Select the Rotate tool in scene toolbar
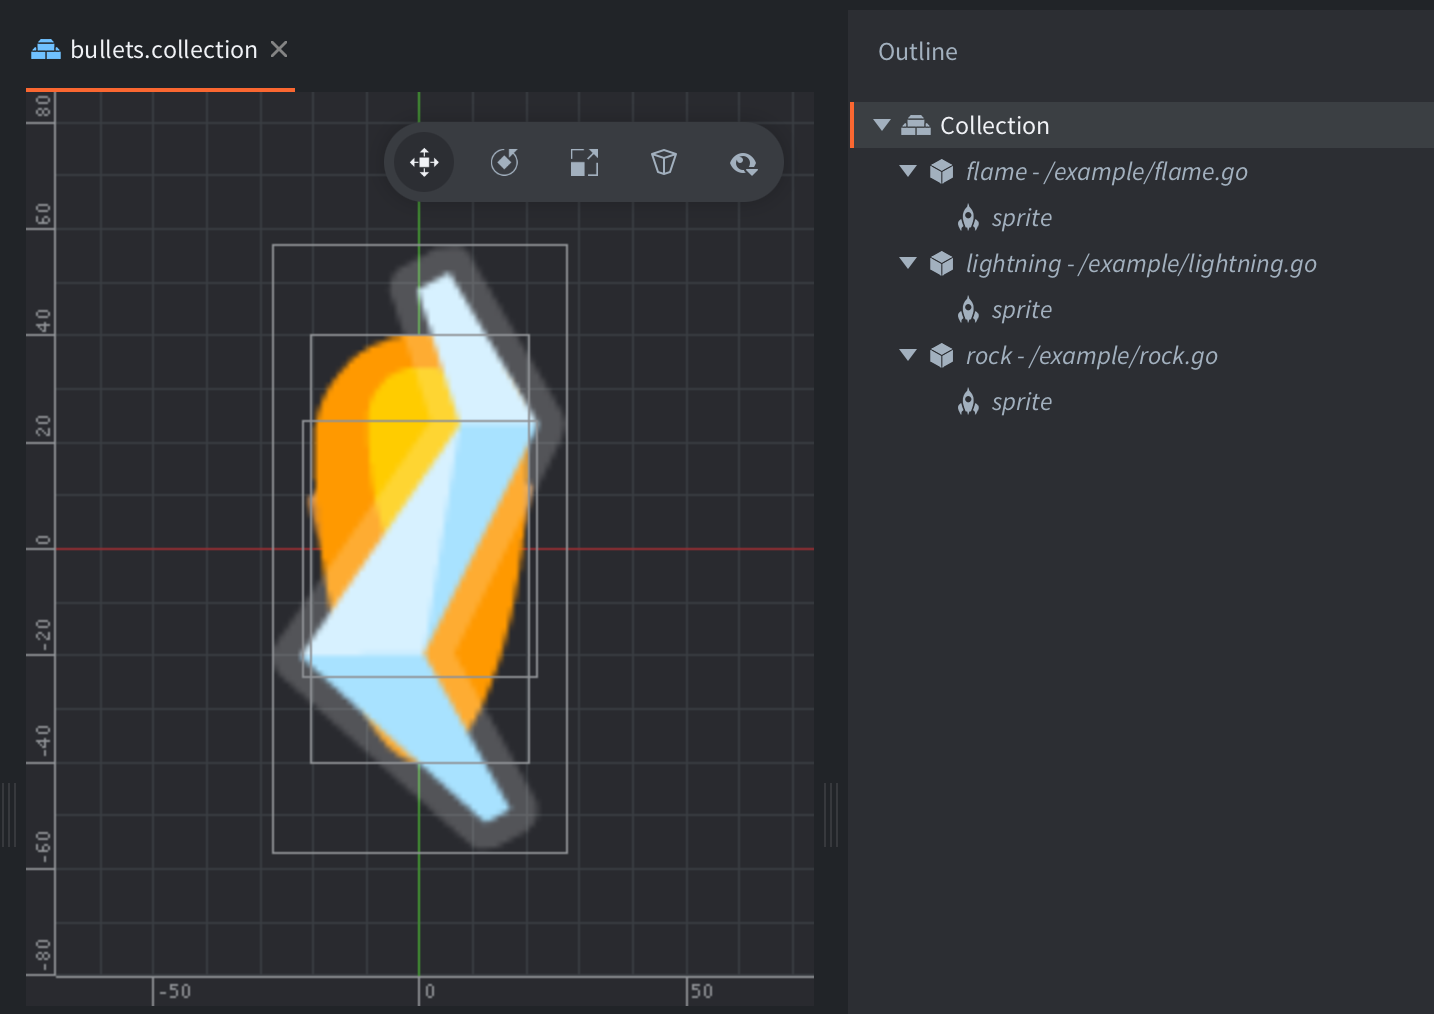 point(504,162)
